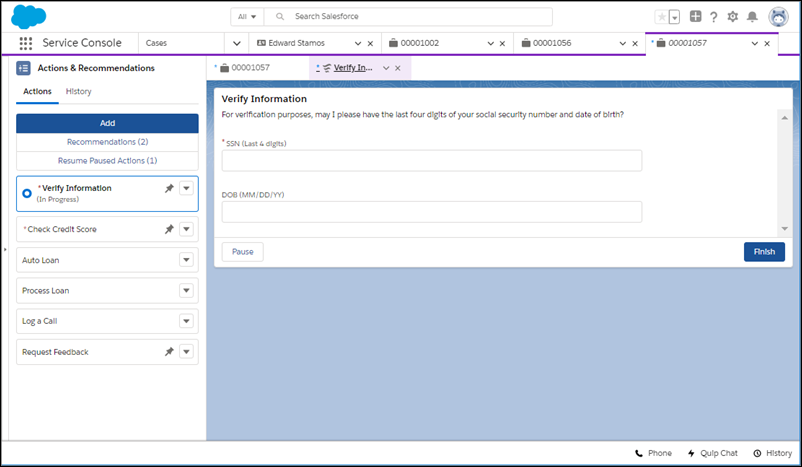Open the global actions plus icon
This screenshot has width=802, height=467.
click(696, 17)
